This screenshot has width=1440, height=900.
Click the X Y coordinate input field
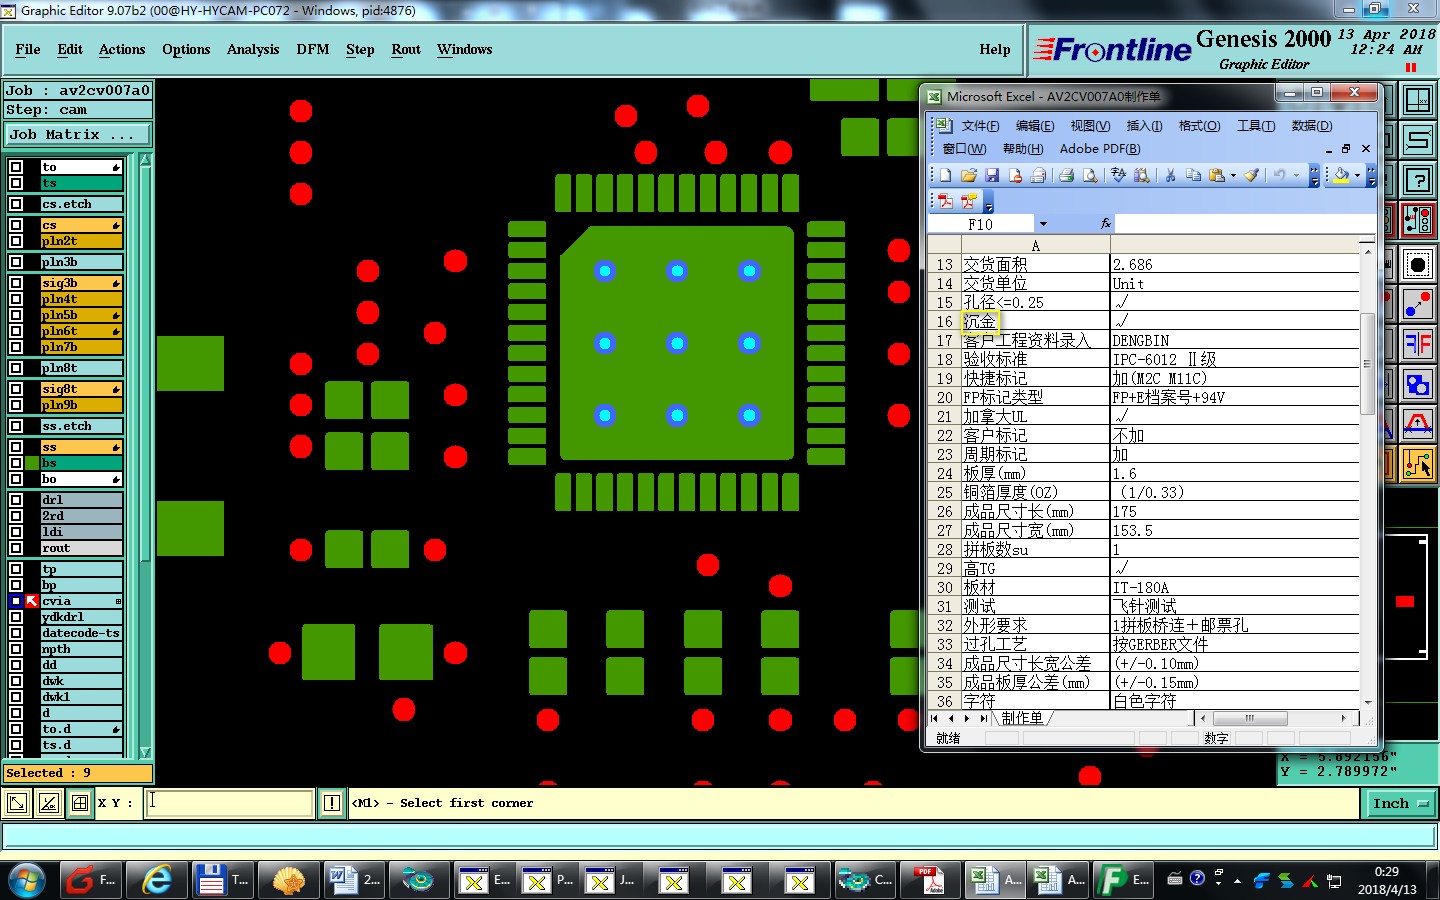[x=229, y=803]
